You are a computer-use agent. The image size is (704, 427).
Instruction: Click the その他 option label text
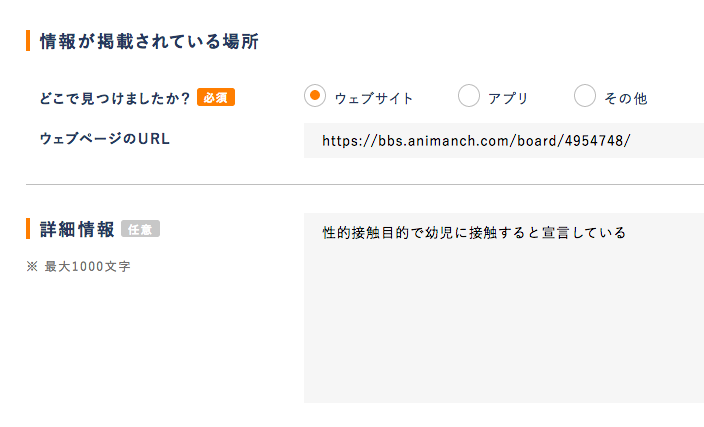tap(626, 98)
